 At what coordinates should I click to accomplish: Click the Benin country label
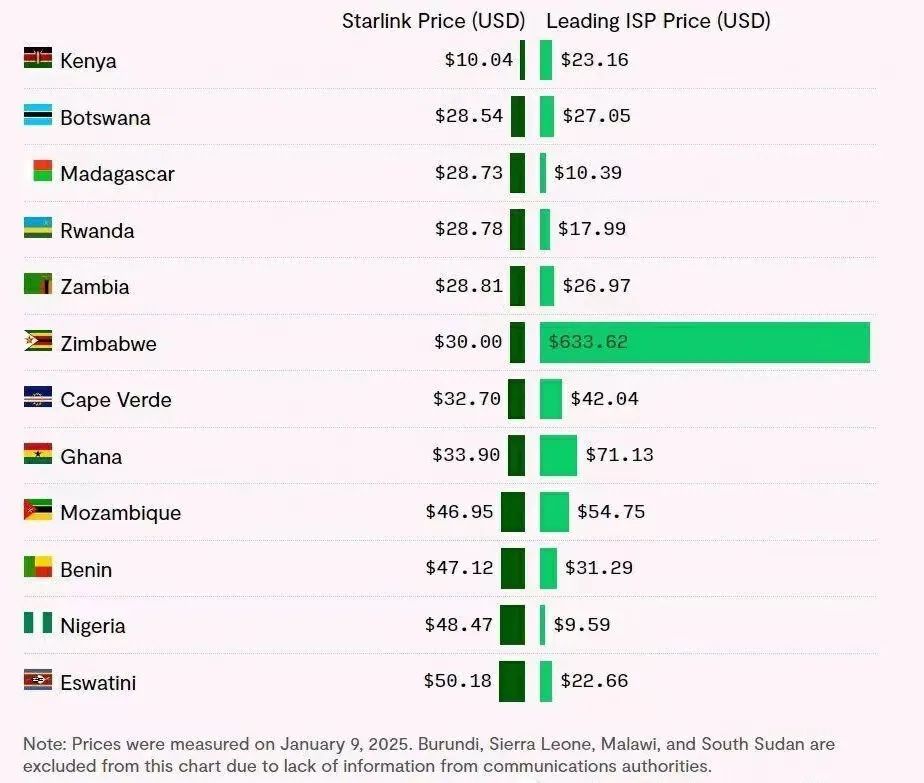click(86, 570)
